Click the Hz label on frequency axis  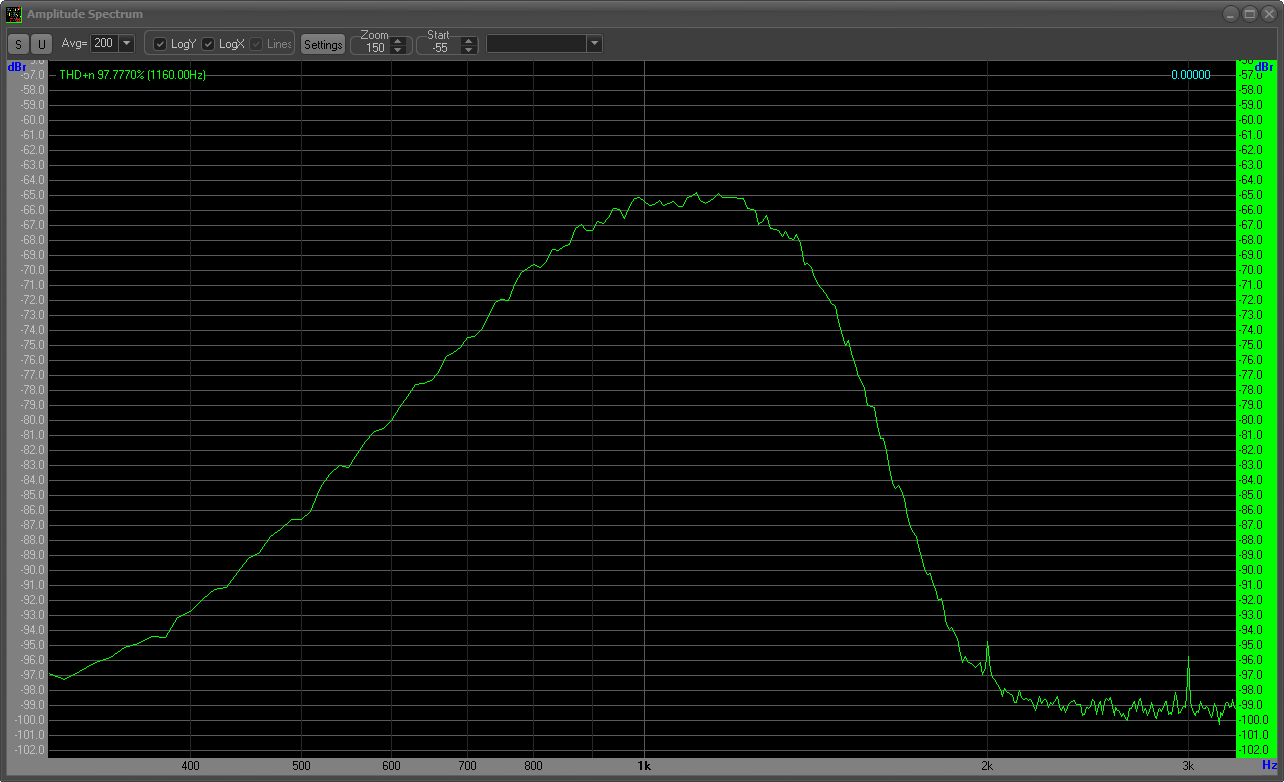[x=1269, y=765]
